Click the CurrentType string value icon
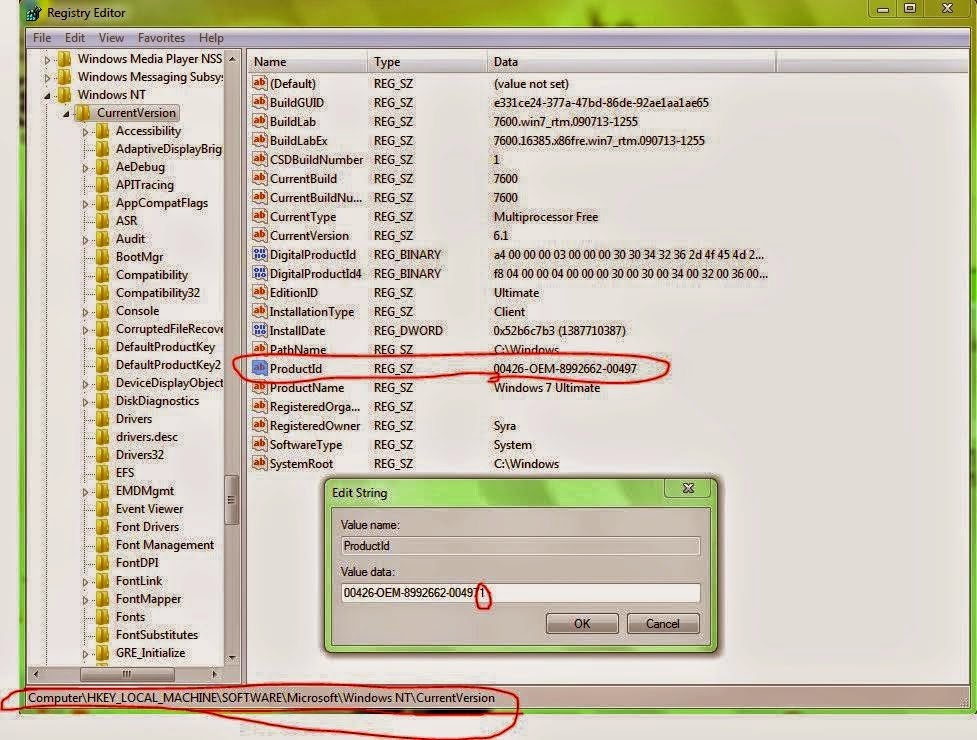Screen dimensions: 977x740 click(259, 216)
